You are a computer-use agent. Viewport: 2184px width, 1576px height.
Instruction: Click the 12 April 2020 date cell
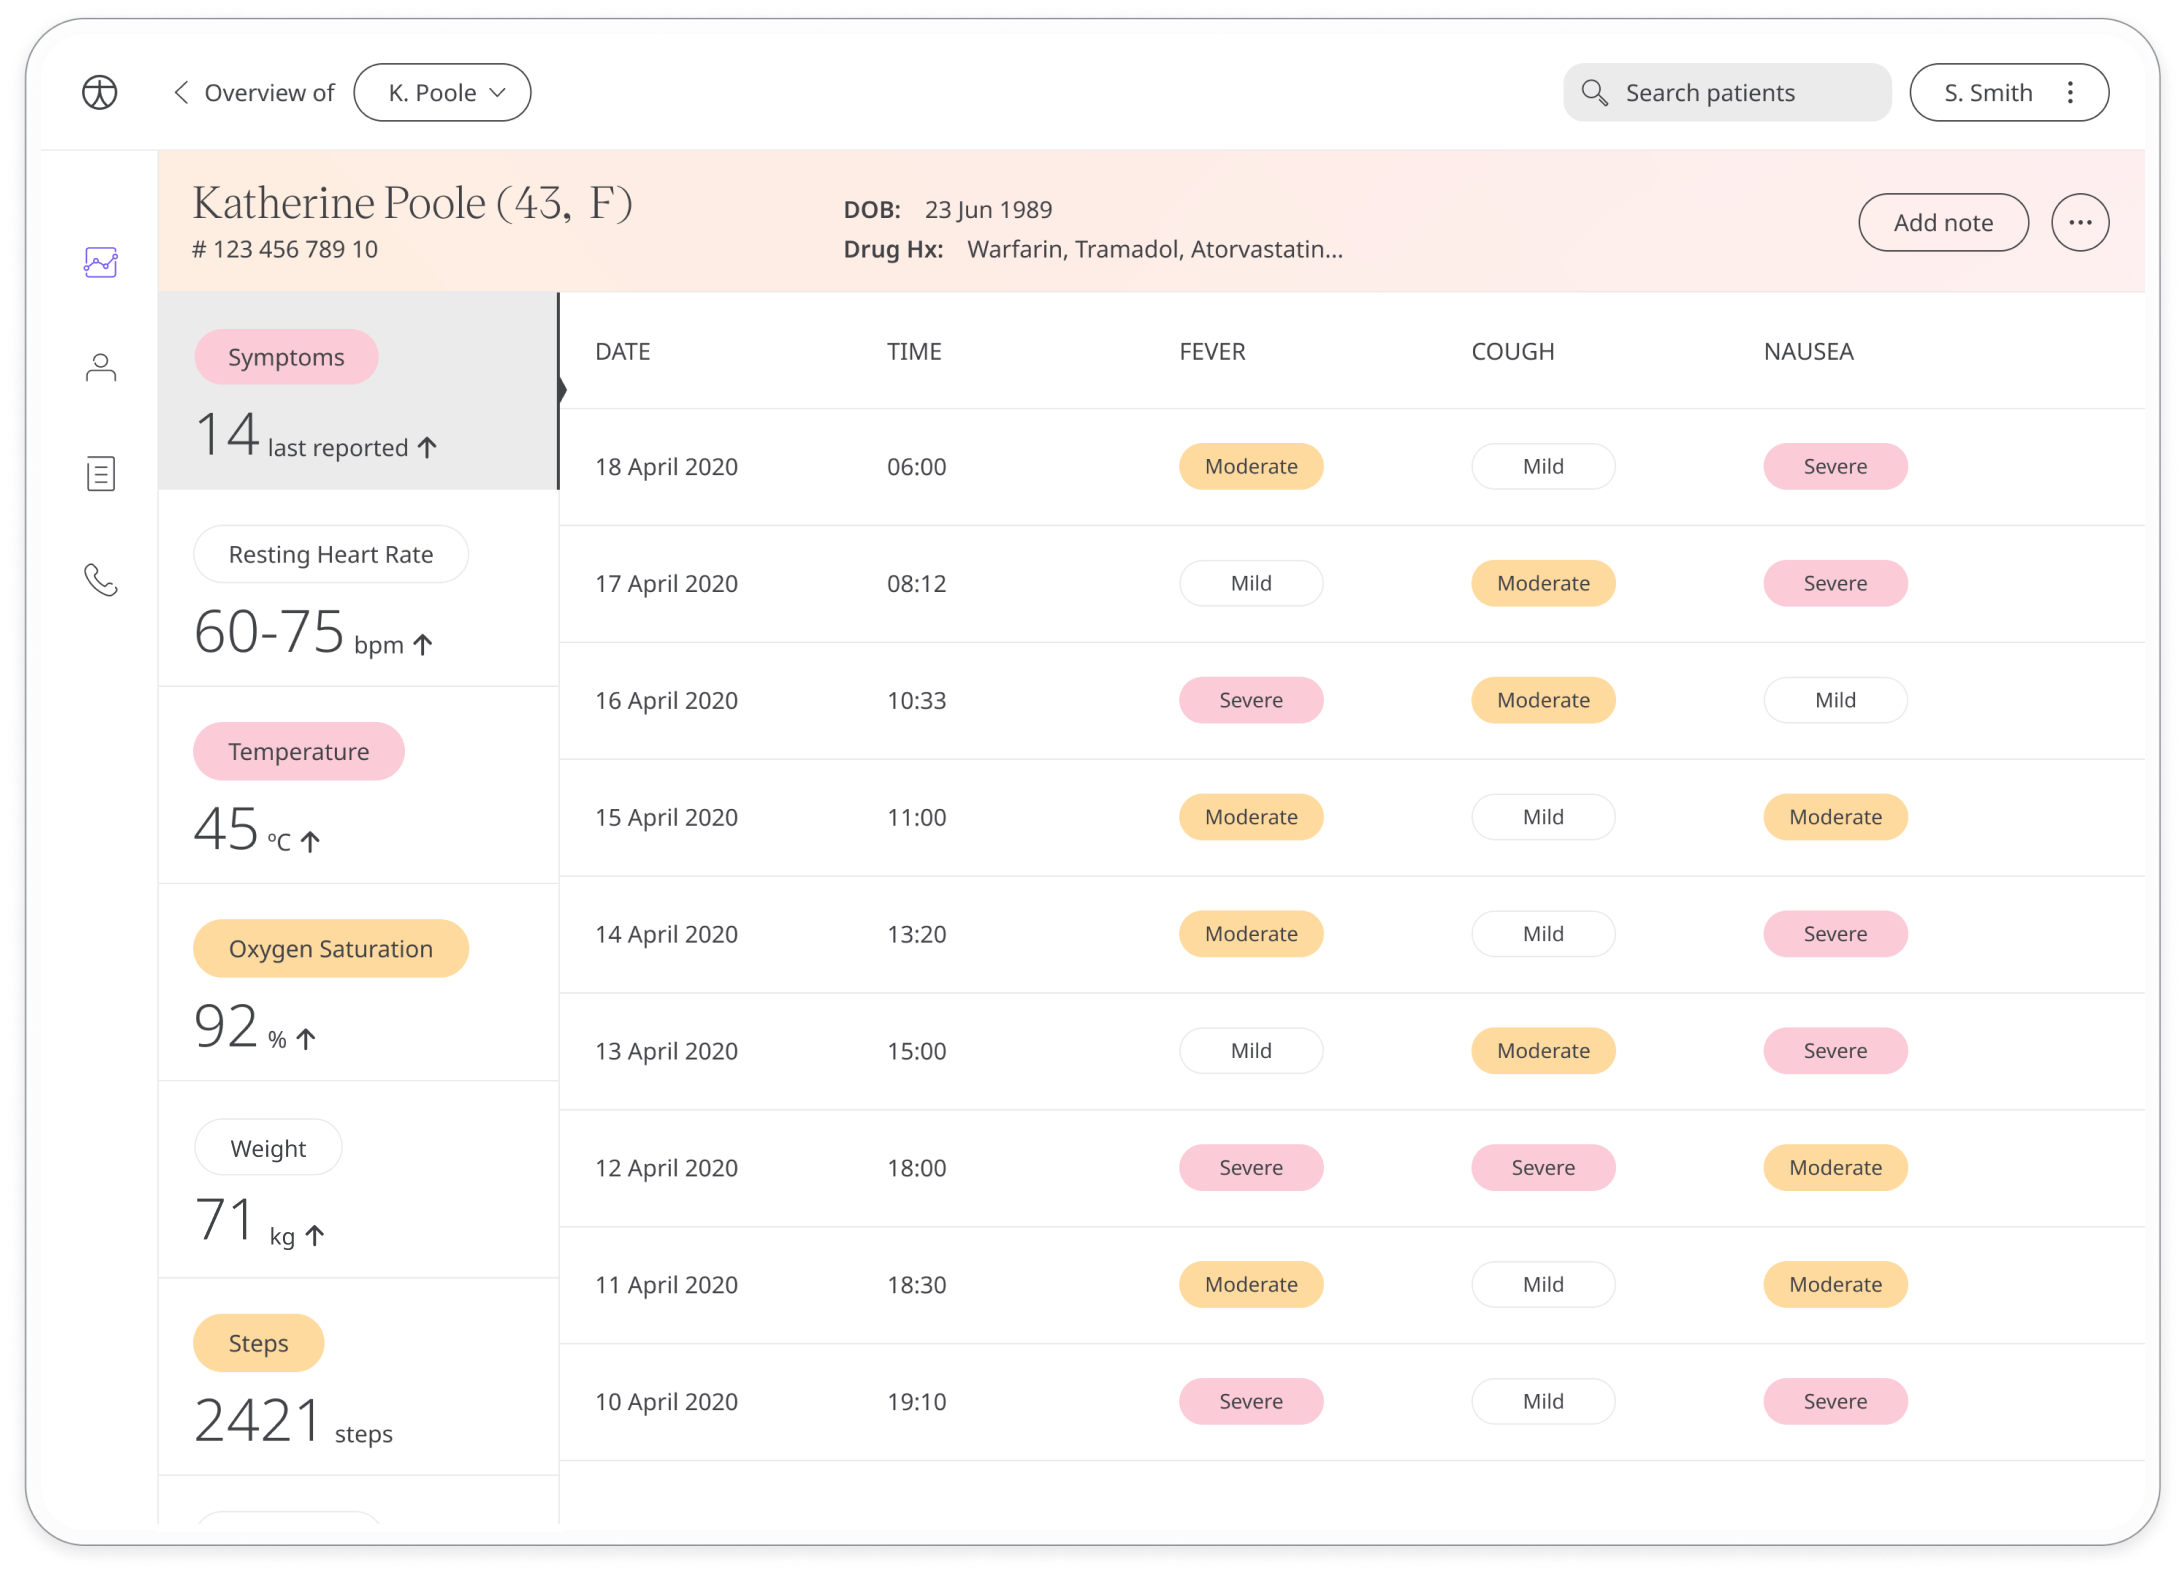[x=667, y=1168]
